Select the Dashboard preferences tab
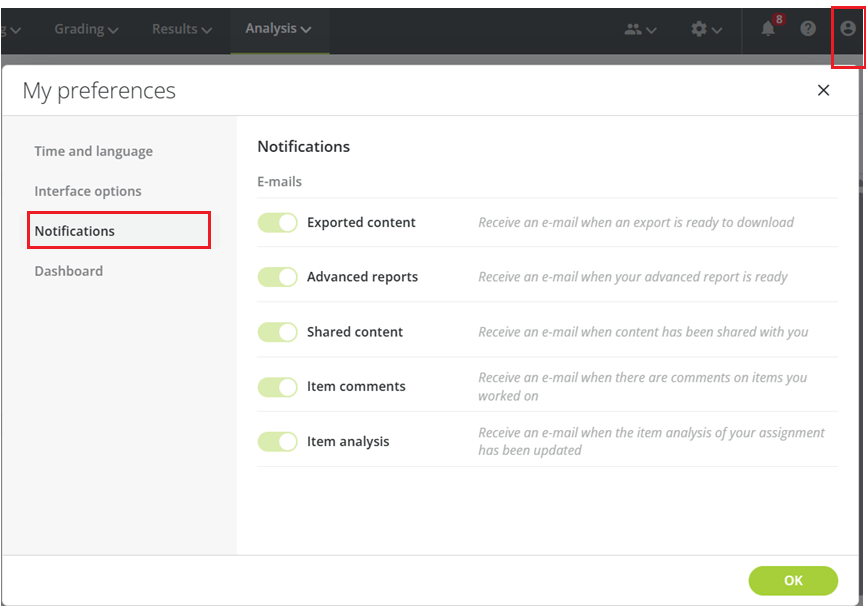Viewport: 867px width, 606px height. [68, 270]
